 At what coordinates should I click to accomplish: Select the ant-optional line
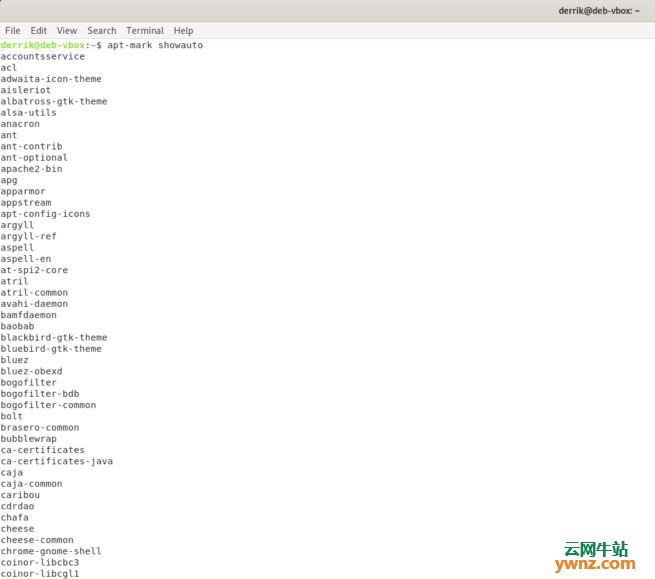point(34,158)
